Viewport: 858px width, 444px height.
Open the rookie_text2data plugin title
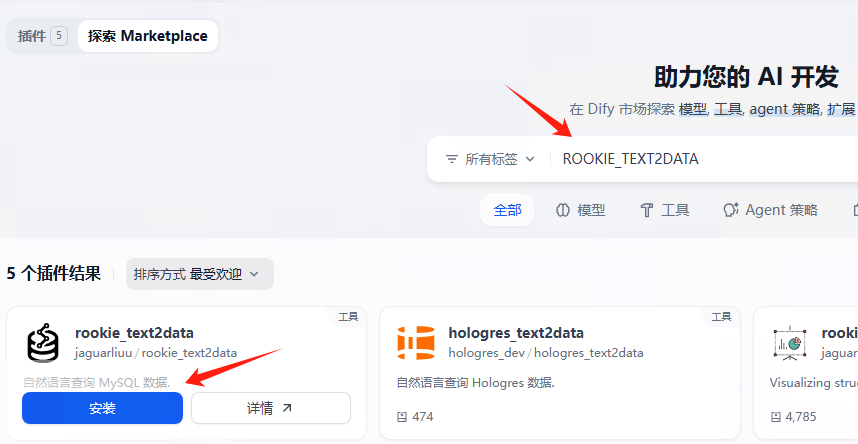click(134, 333)
